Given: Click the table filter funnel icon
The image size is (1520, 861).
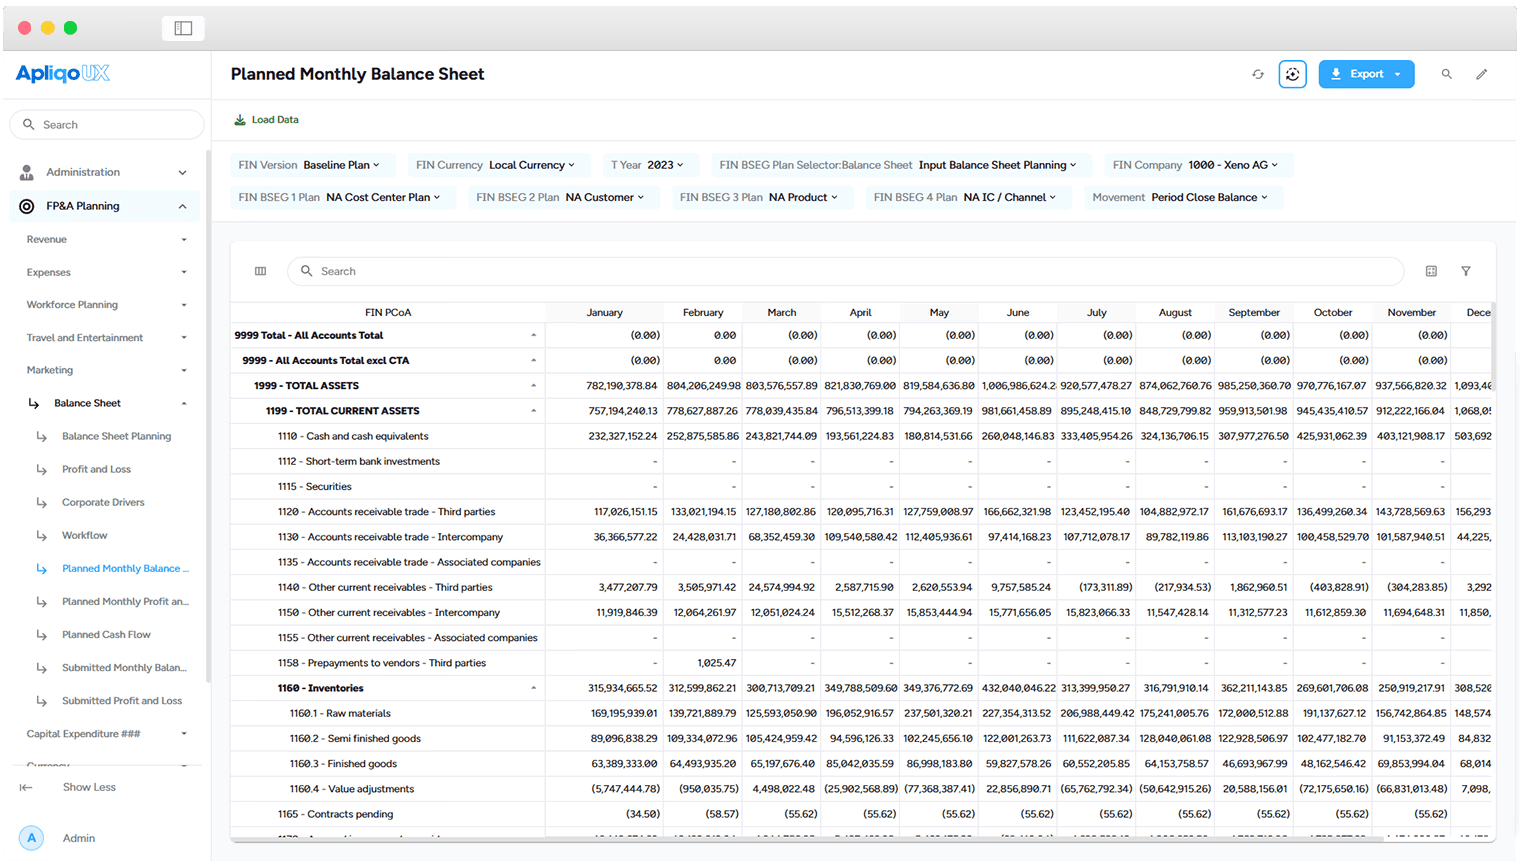Looking at the screenshot, I should coord(1466,271).
